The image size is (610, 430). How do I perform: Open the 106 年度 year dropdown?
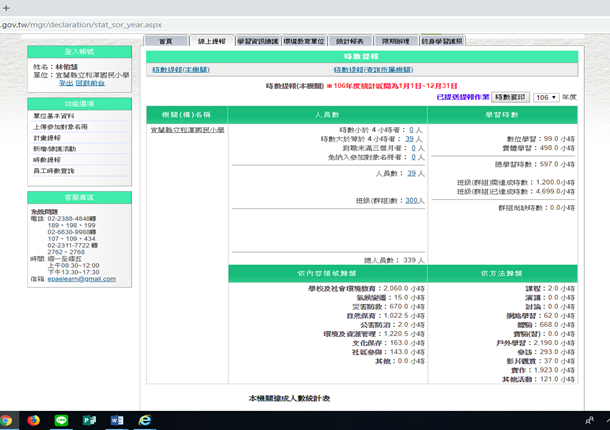point(546,97)
